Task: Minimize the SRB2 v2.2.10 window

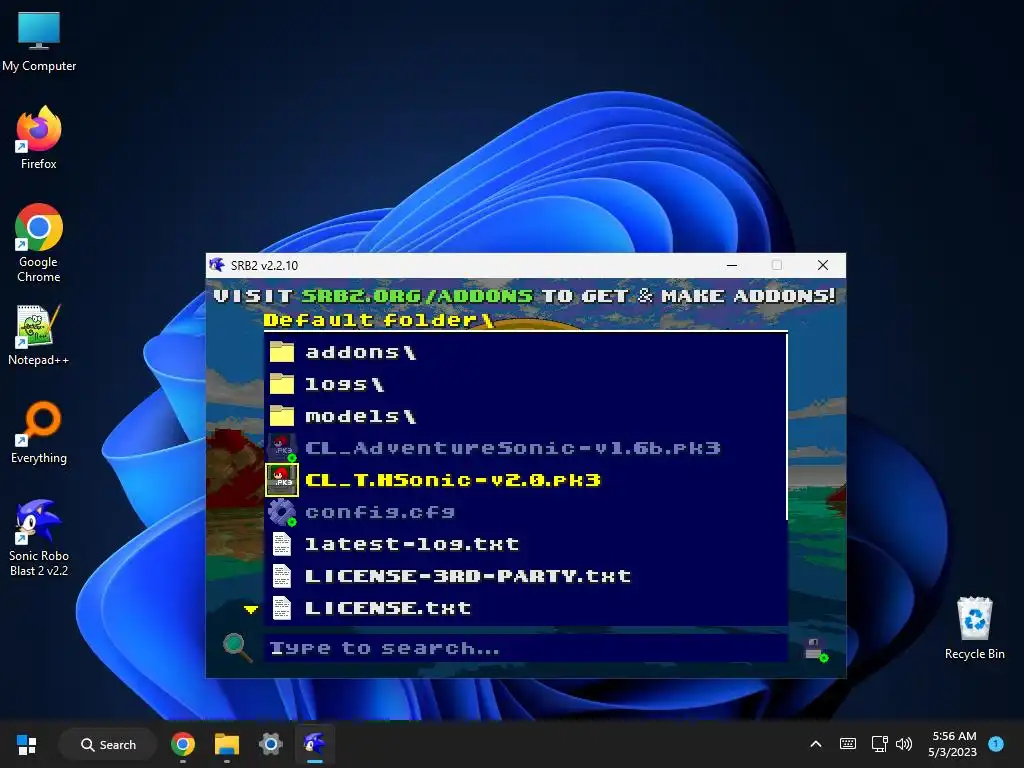Action: [732, 265]
